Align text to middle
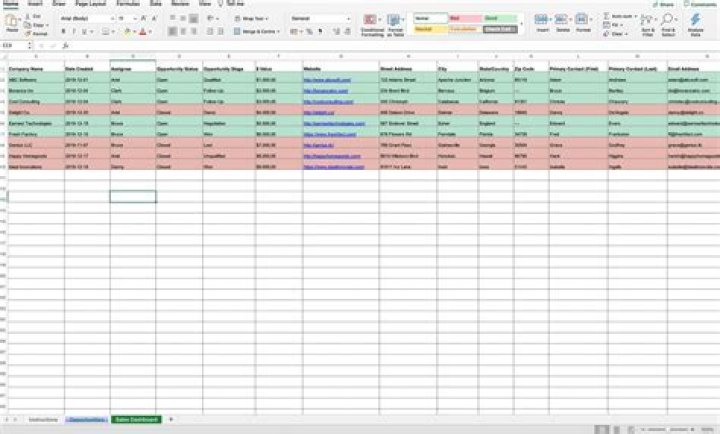 point(183,18)
